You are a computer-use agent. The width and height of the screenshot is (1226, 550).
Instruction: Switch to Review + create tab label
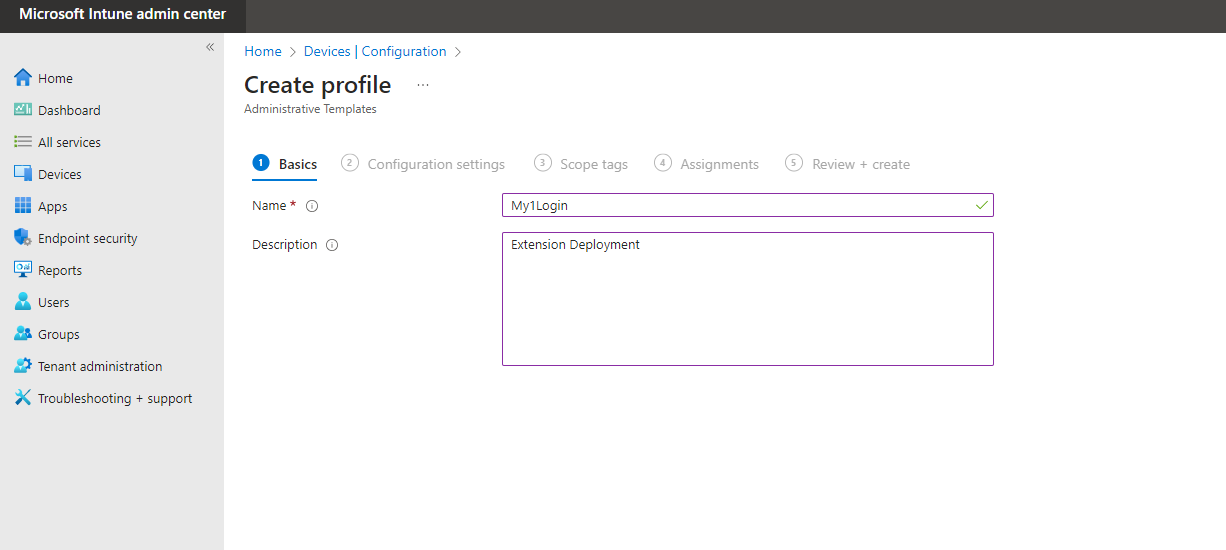[861, 164]
